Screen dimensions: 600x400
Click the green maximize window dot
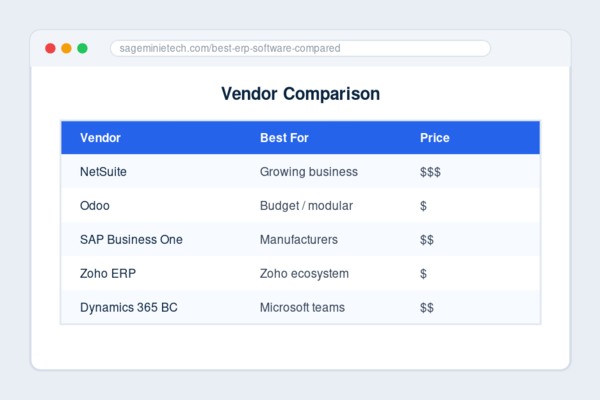pyautogui.click(x=82, y=48)
